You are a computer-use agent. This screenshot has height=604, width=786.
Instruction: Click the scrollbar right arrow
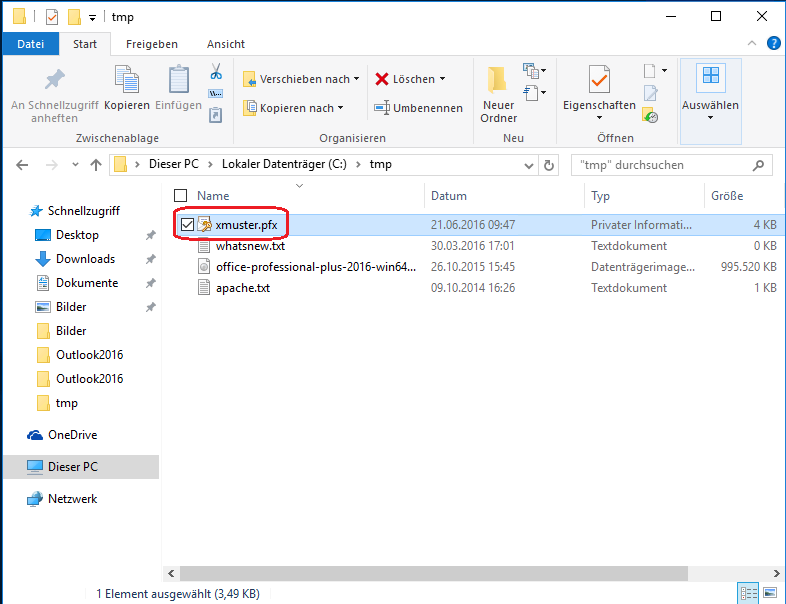coord(776,573)
